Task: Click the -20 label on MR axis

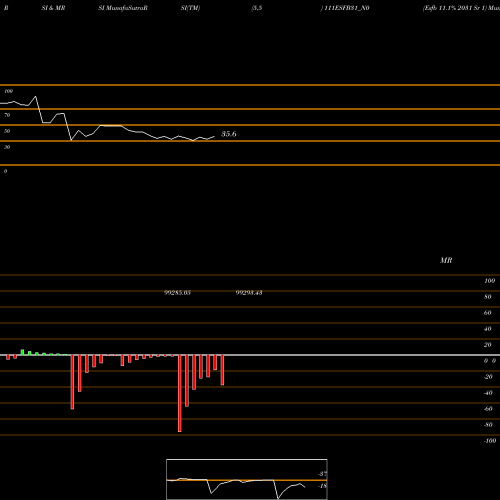Action: [488, 377]
